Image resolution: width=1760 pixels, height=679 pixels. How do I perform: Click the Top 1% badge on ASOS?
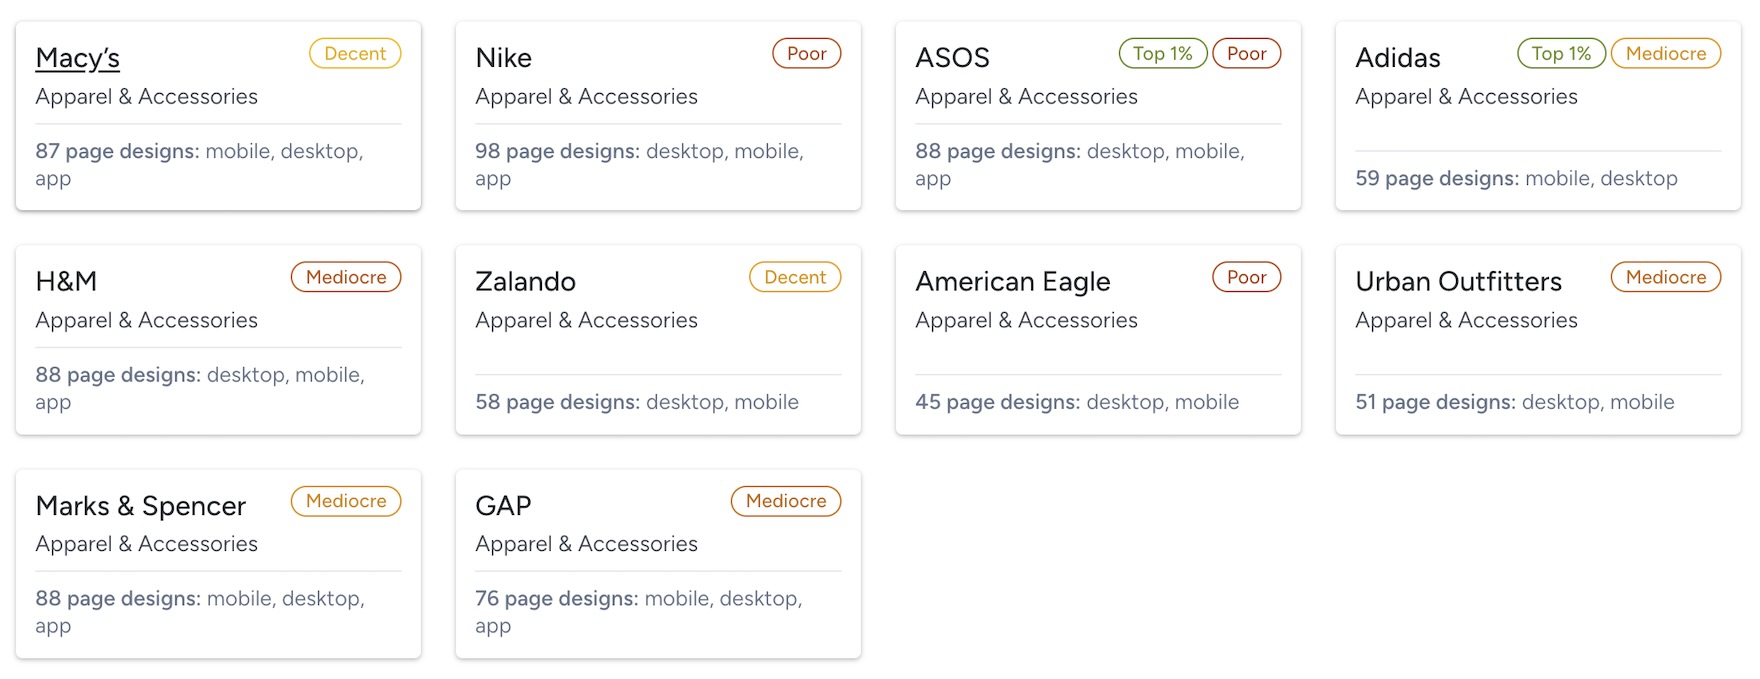point(1162,54)
